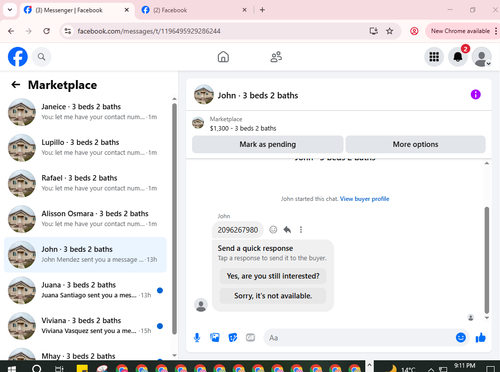Open Rafael conversation in list
The width and height of the screenshot is (500, 372).
[x=85, y=183]
